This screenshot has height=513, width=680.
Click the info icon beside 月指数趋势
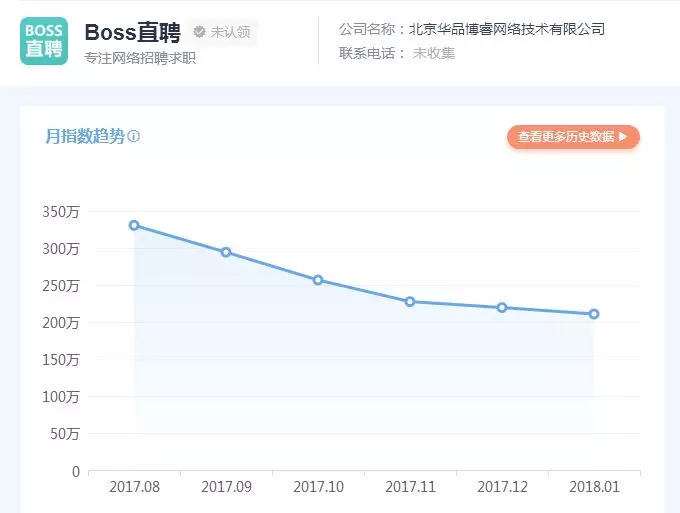134,137
